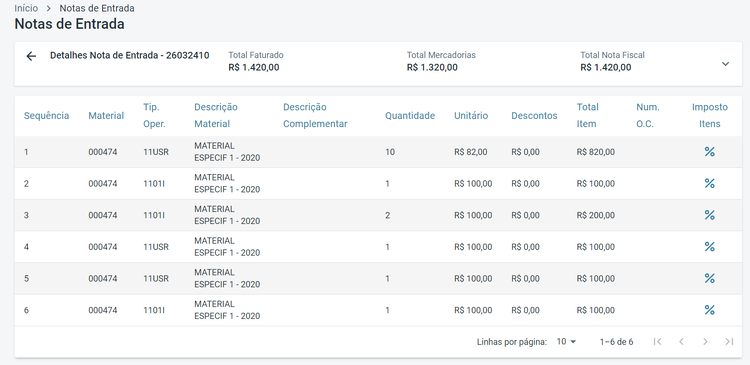Image resolution: width=750 pixels, height=365 pixels.
Task: Click quantity 2 in sequence 3
Action: (387, 215)
